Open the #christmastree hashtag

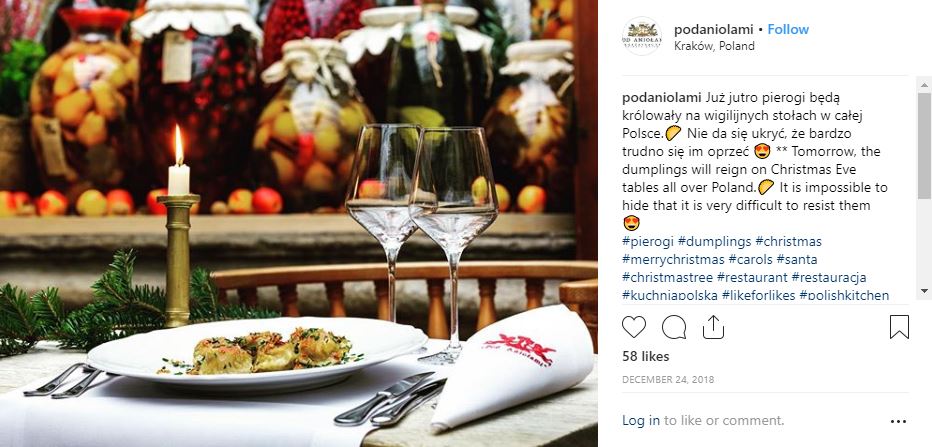click(667, 277)
